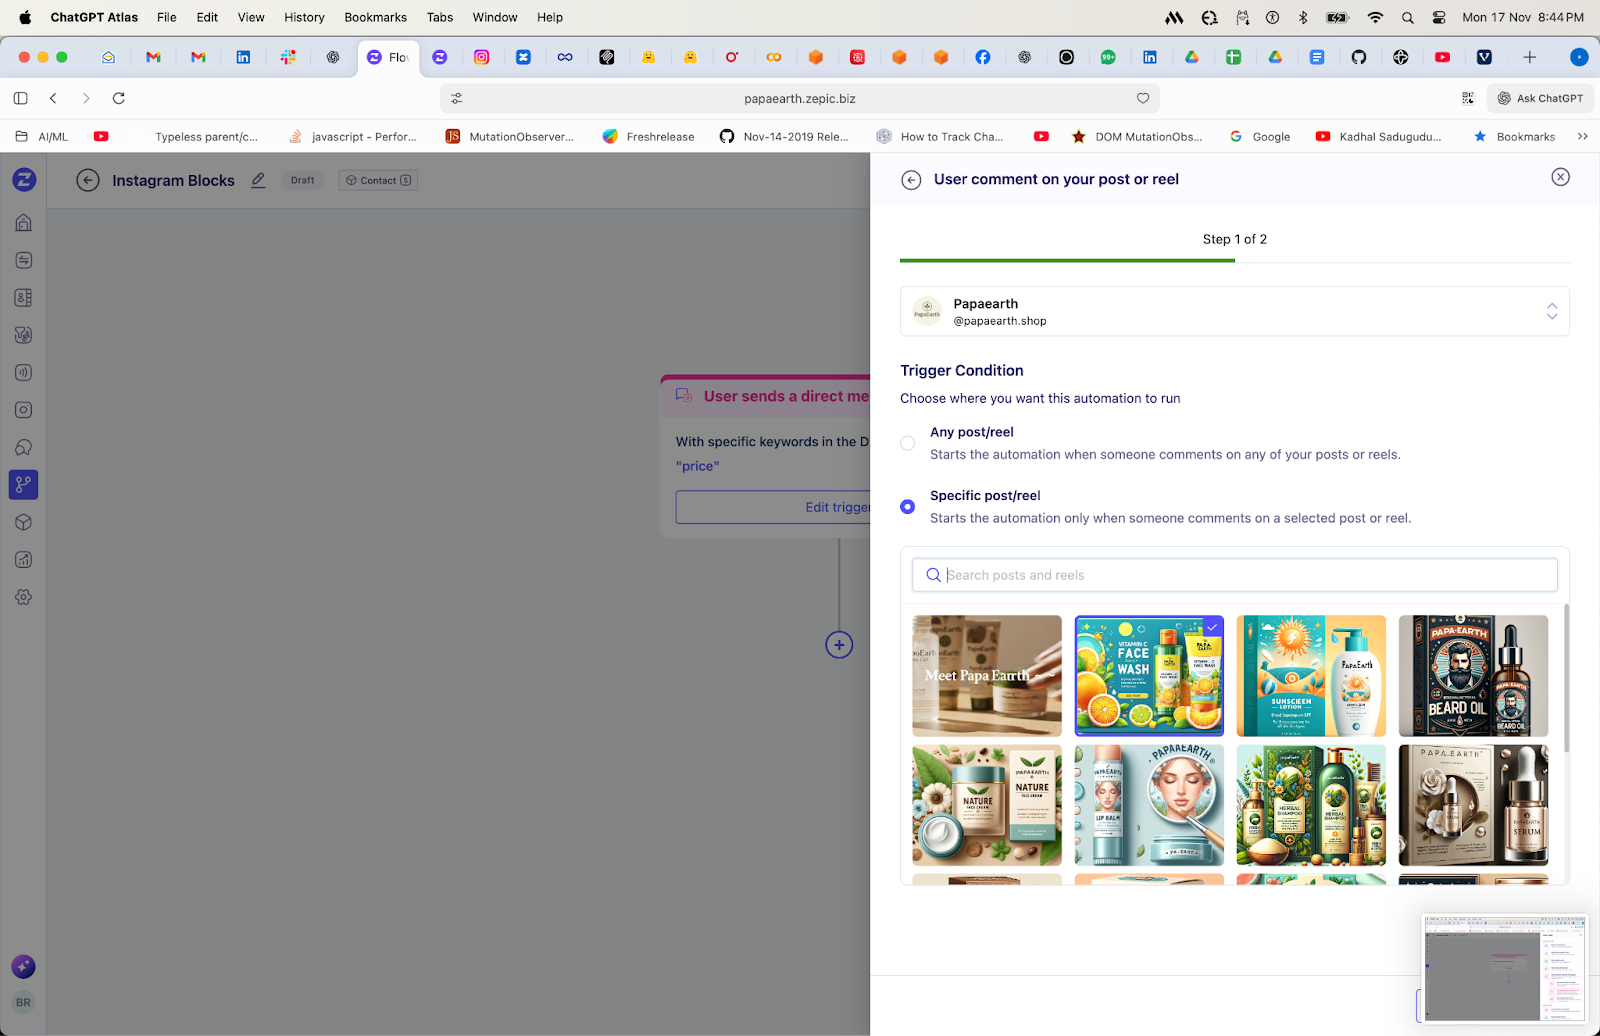This screenshot has height=1036, width=1600.
Task: Open the AI/ML bookmarks folder
Action: tap(42, 136)
